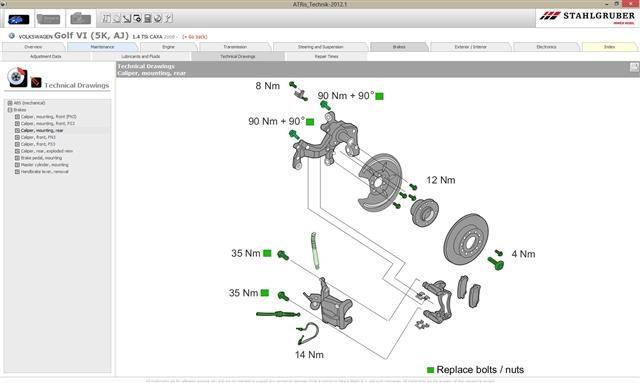
Task: Open the blue car vehicle selection icon
Action: (x=19, y=19)
